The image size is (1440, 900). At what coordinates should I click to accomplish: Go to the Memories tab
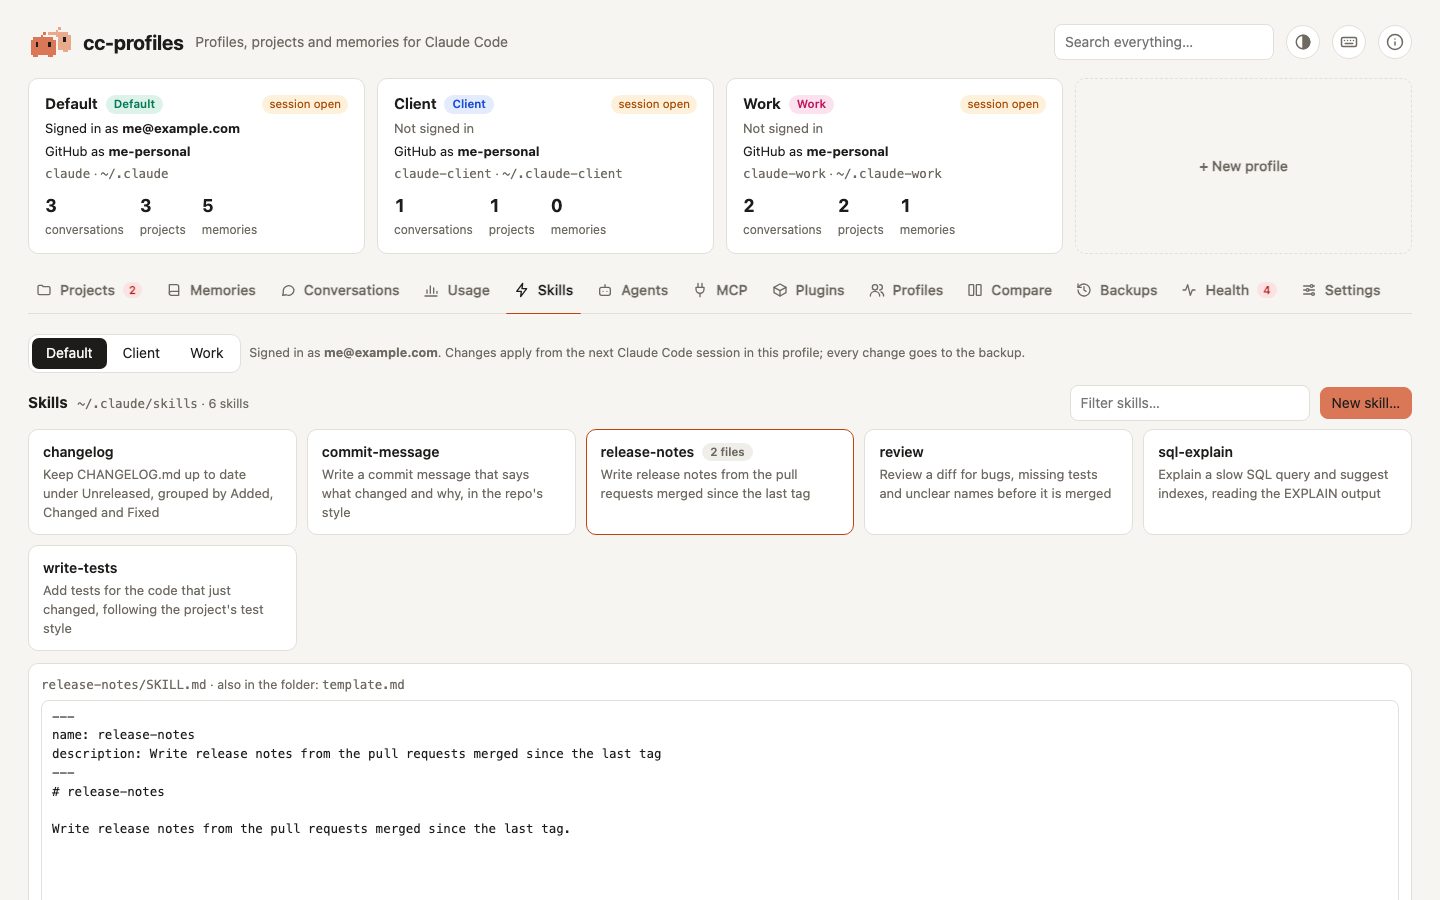pyautogui.click(x=211, y=290)
